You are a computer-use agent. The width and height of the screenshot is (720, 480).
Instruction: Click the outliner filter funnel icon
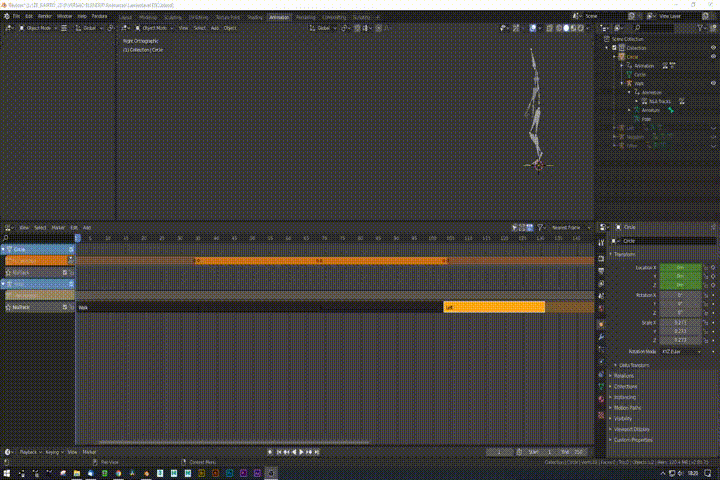[x=700, y=28]
